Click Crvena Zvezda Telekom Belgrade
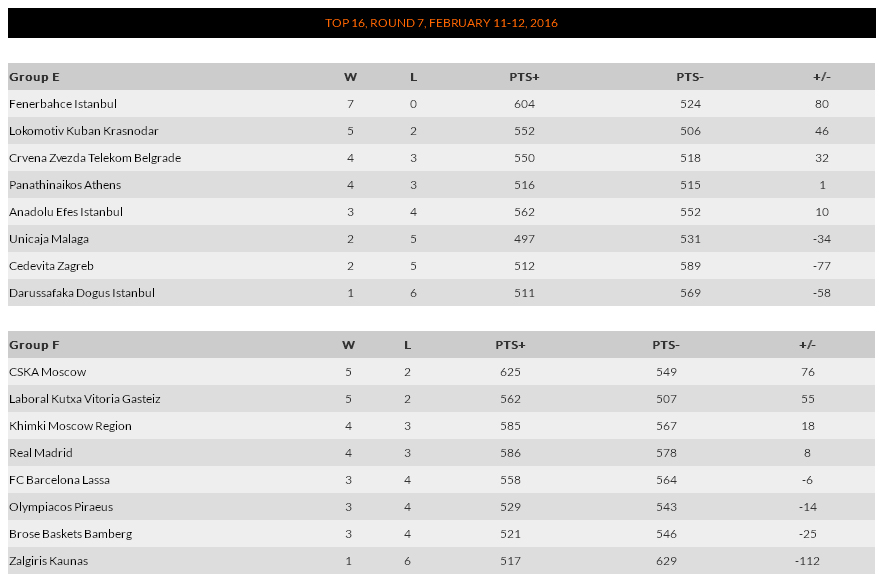 [95, 158]
